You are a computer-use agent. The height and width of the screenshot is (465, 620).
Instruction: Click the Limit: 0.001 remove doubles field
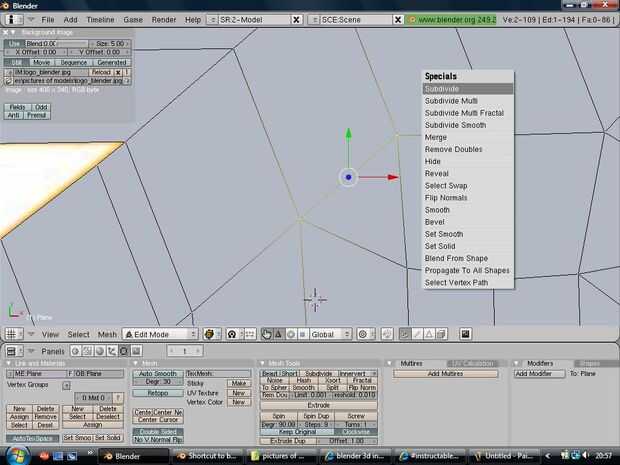pyautogui.click(x=312, y=395)
